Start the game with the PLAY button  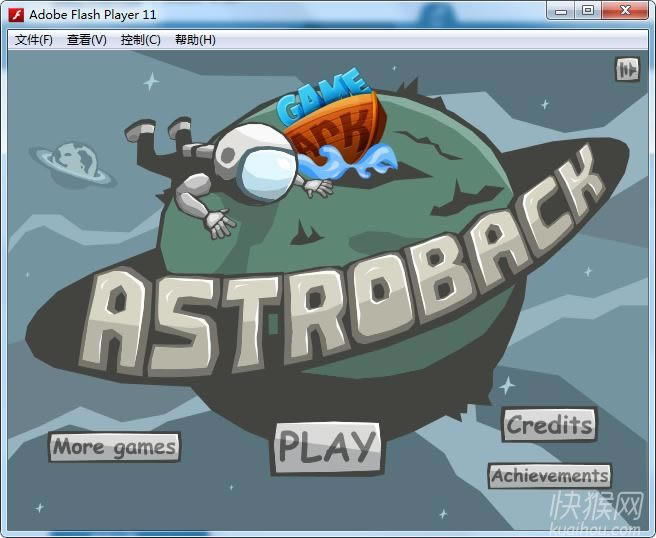(327, 447)
